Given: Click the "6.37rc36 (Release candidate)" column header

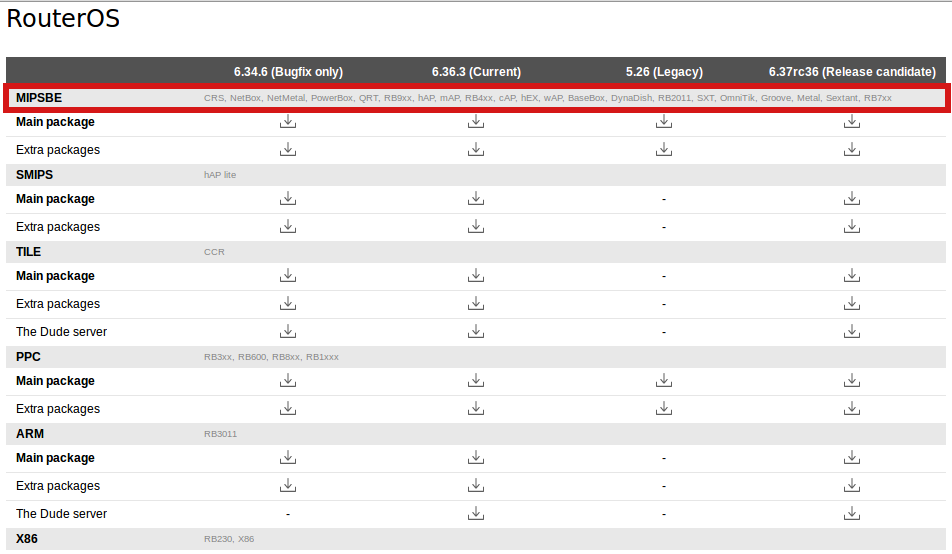Looking at the screenshot, I should point(852,72).
